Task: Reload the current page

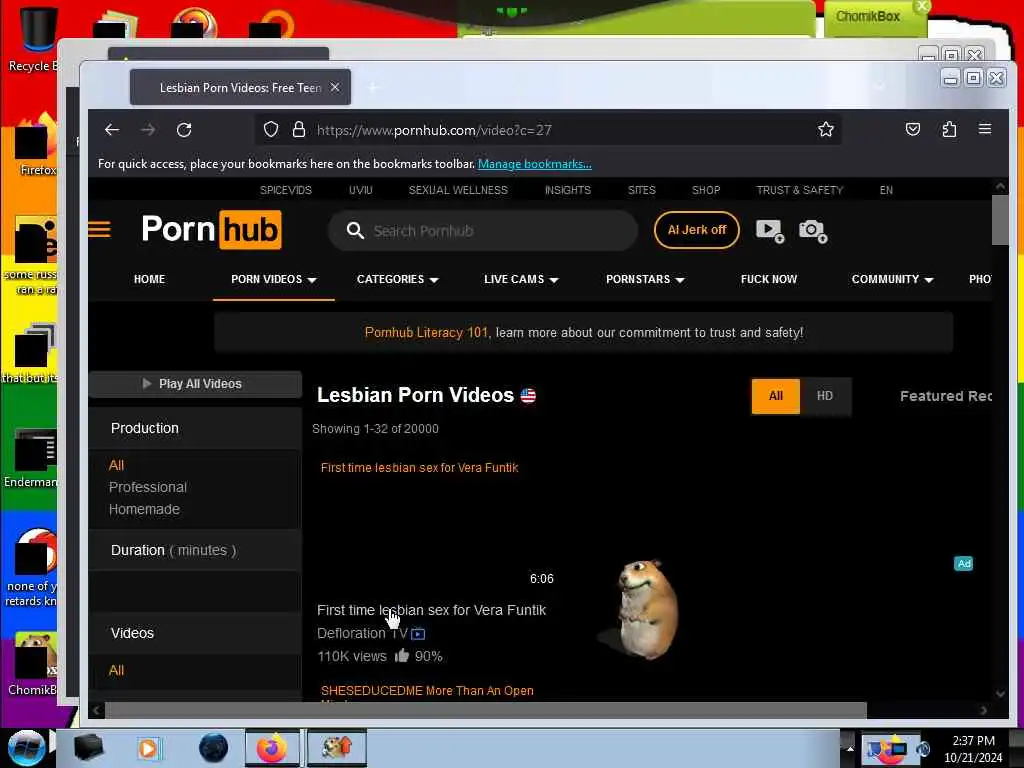Action: coord(184,130)
